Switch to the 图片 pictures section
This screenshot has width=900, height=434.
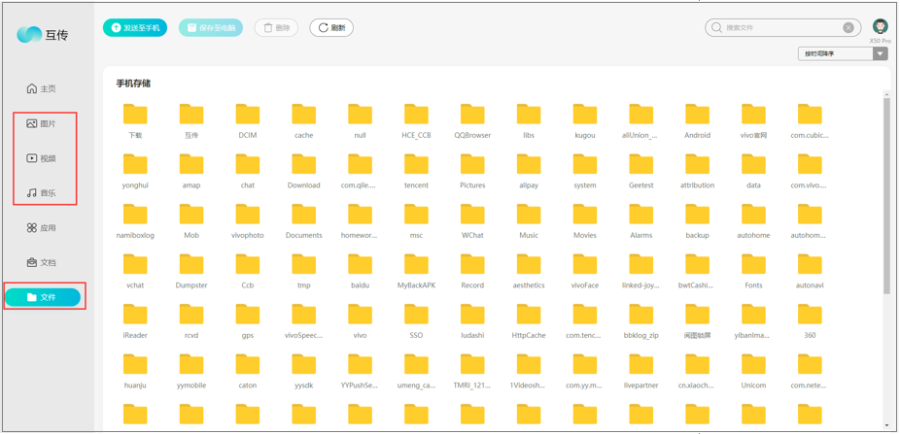click(41, 123)
